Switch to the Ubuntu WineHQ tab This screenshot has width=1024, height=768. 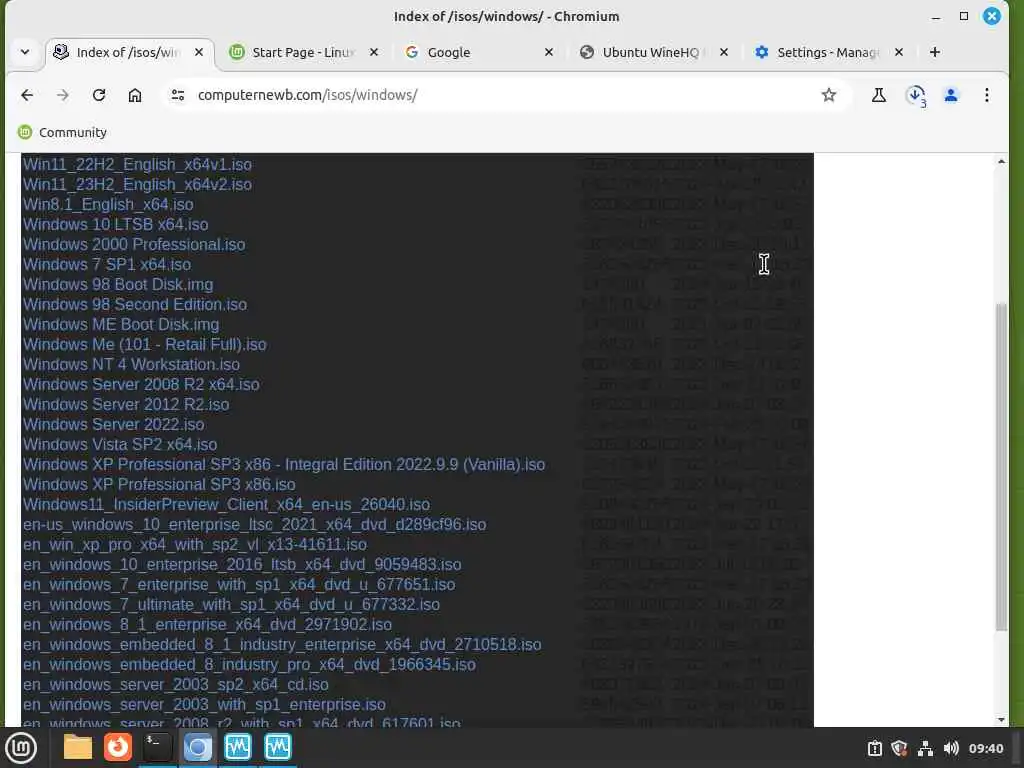tap(654, 52)
